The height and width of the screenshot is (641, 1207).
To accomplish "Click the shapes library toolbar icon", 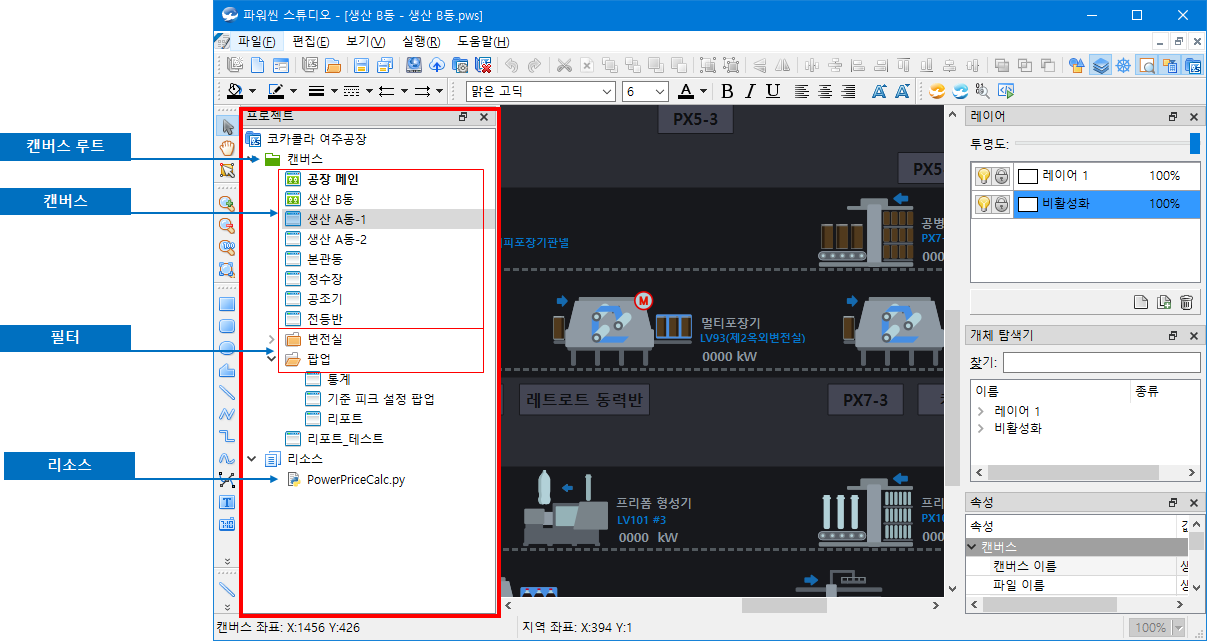I will 1076,65.
